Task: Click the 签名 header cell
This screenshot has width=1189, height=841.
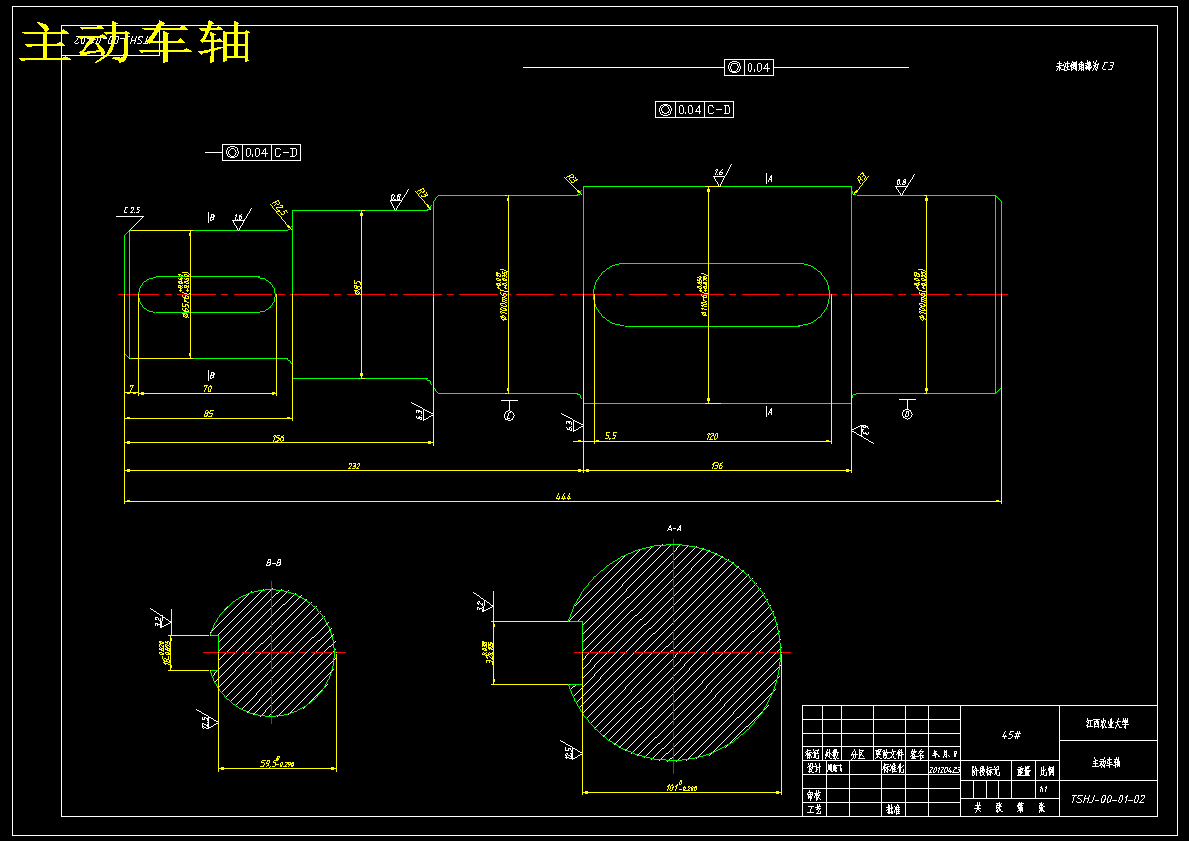Action: [917, 755]
